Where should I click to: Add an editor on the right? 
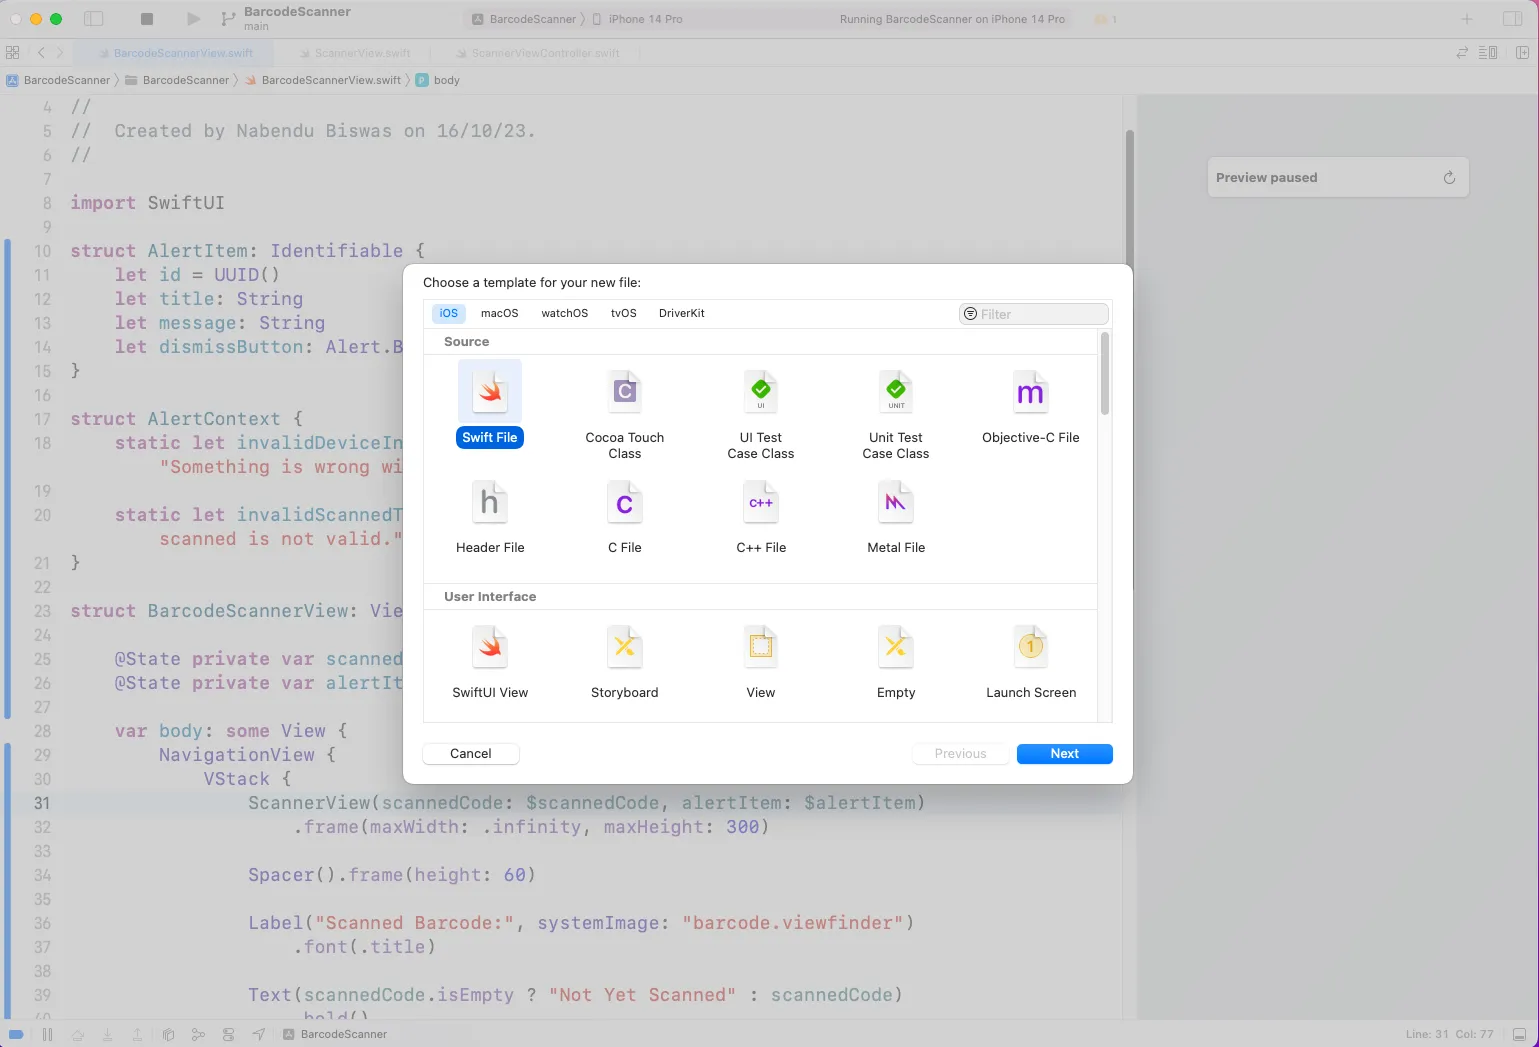[1522, 52]
